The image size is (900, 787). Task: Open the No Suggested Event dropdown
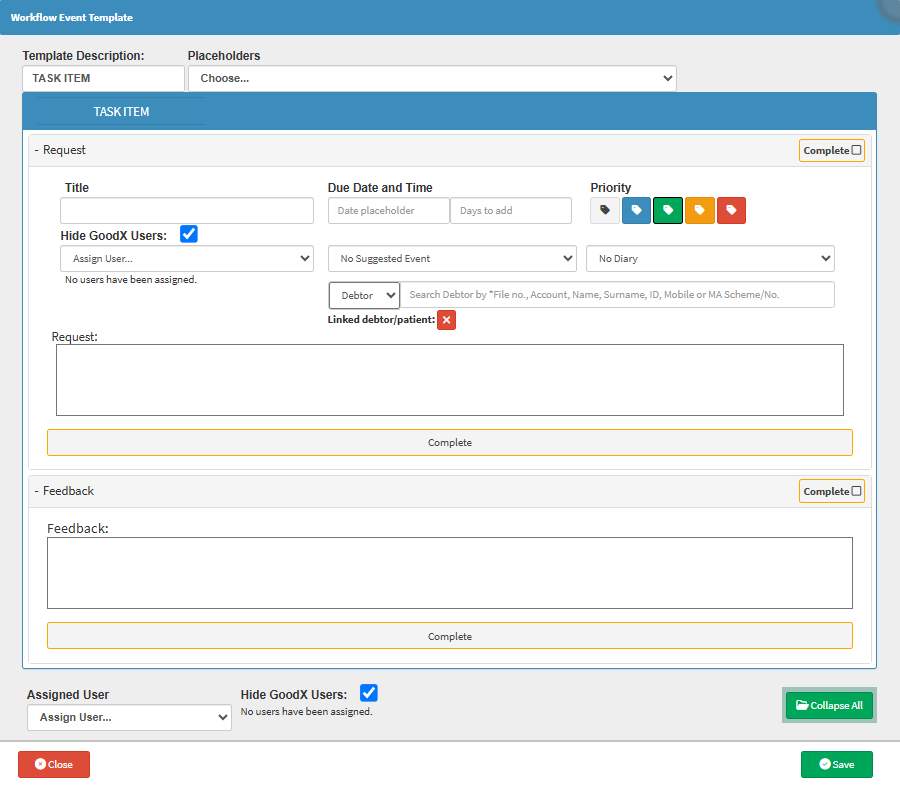(x=452, y=259)
